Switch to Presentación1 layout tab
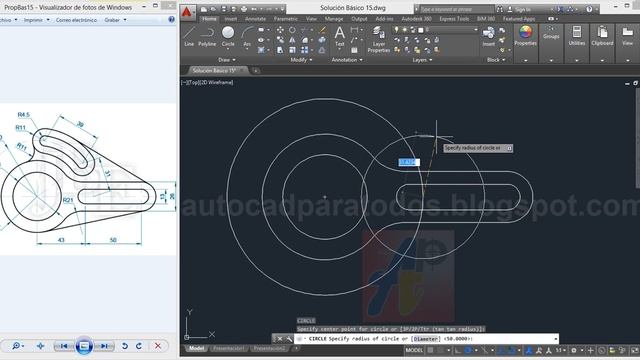This screenshot has height=360, width=640. coord(228,349)
